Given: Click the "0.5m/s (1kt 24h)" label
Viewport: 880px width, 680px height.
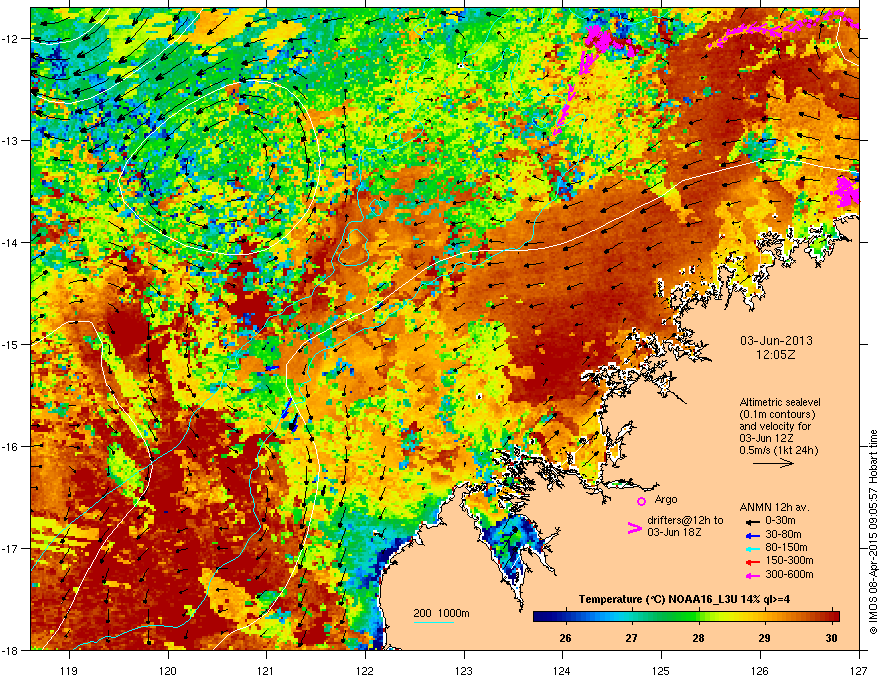Looking at the screenshot, I should (x=778, y=451).
